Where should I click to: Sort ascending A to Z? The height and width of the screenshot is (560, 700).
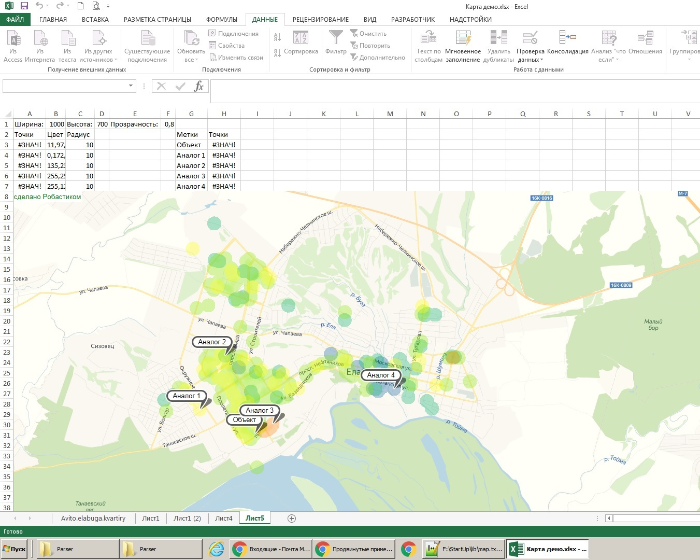tap(277, 37)
